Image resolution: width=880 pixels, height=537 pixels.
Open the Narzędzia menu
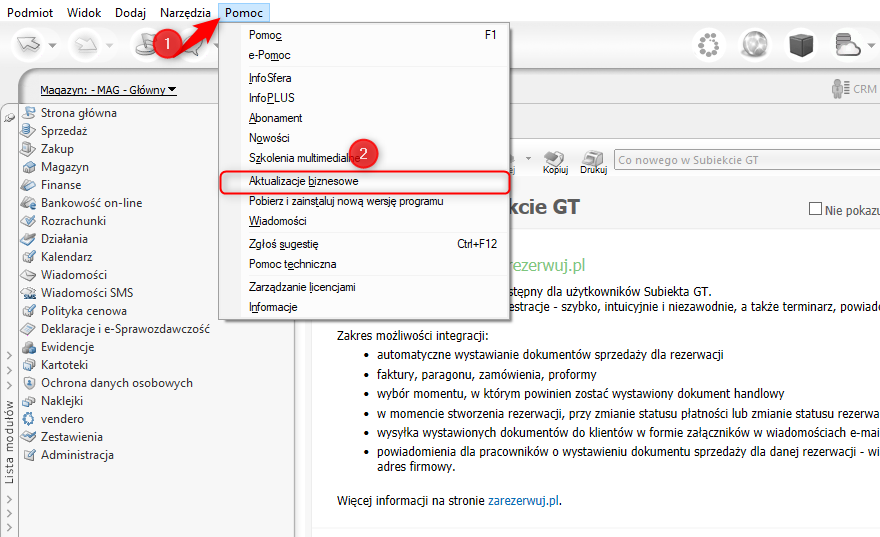coord(185,12)
